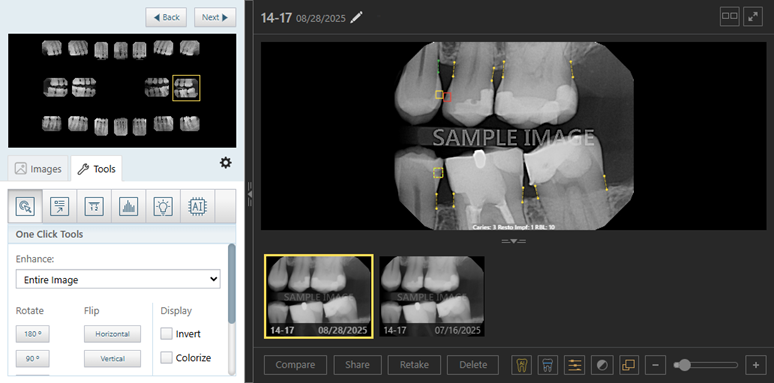This screenshot has height=383, width=774.
Task: Select the leftmost middle-row bitewing in the mount
Action: click(55, 87)
